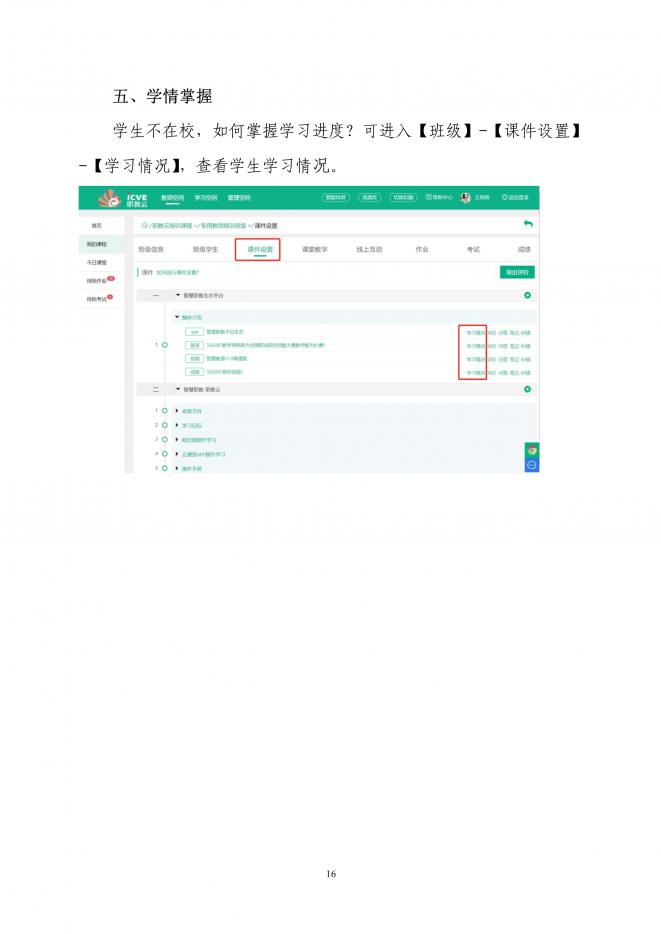This screenshot has height=934, width=661.
Task: Select 今日课堂 in the left sidebar
Action: [x=97, y=262]
